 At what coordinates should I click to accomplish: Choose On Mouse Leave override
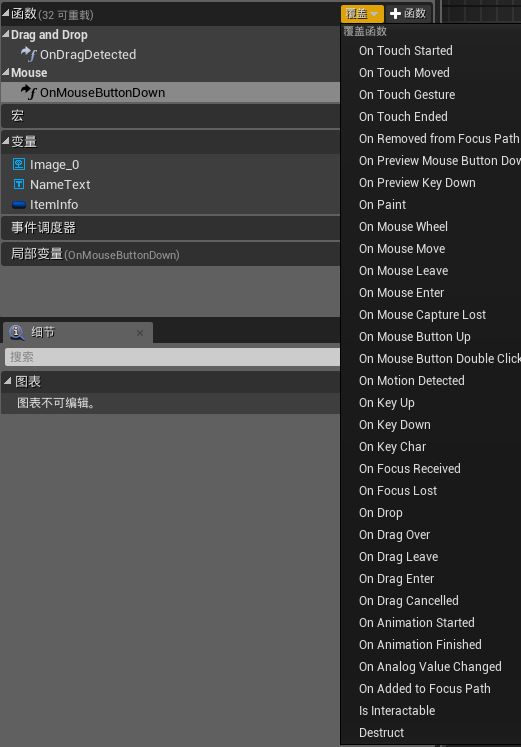(403, 271)
